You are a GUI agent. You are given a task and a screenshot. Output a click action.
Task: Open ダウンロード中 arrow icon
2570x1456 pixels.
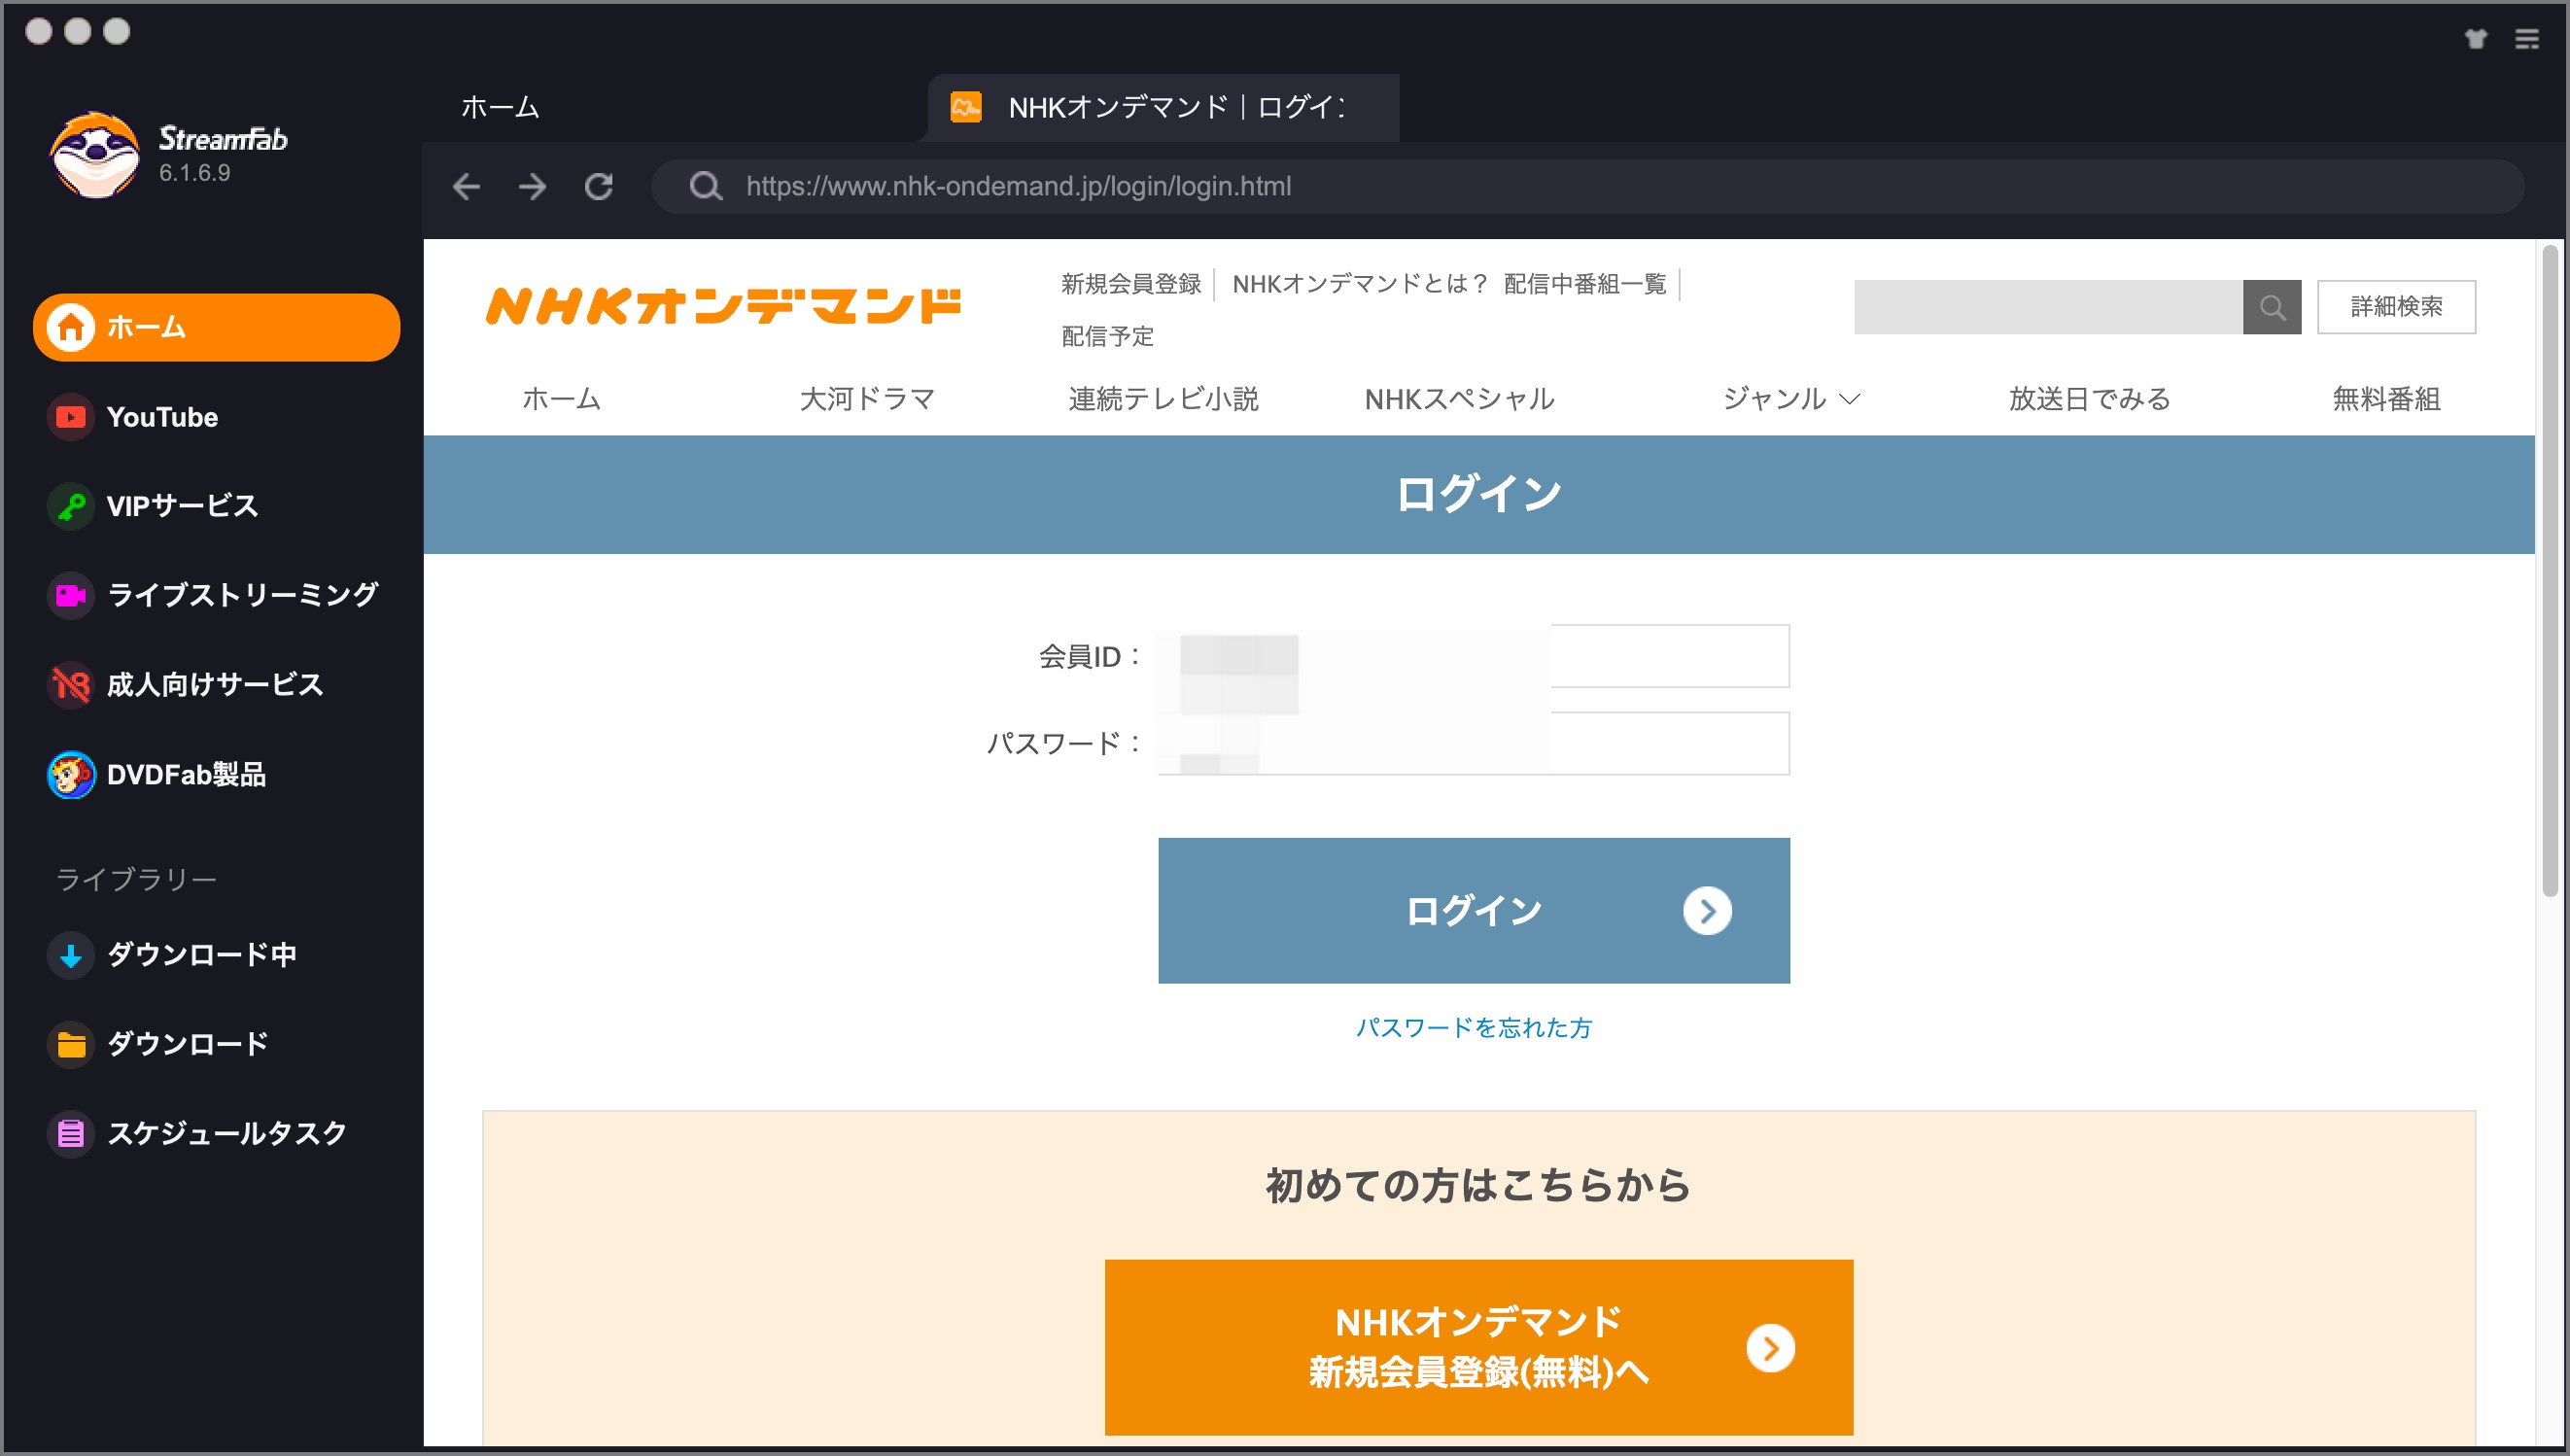coord(71,955)
